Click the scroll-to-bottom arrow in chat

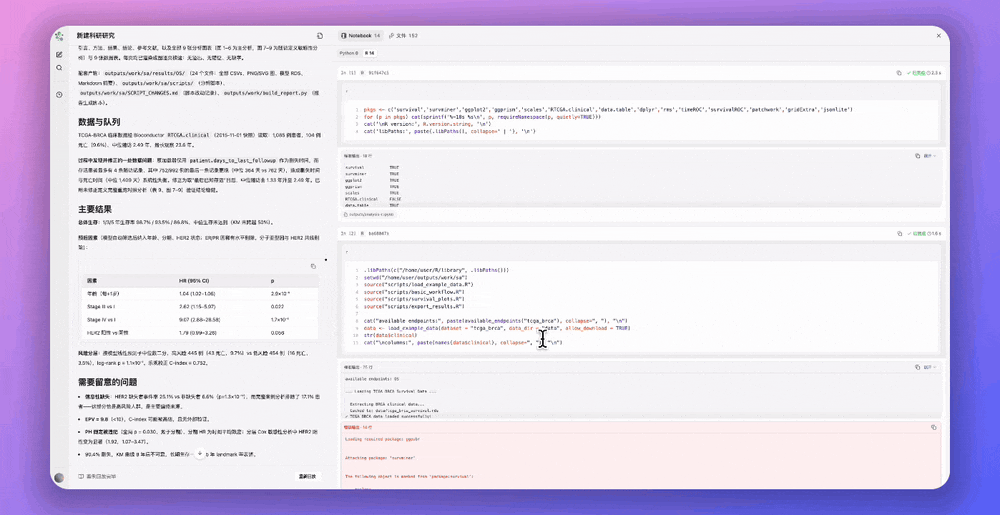[200, 454]
